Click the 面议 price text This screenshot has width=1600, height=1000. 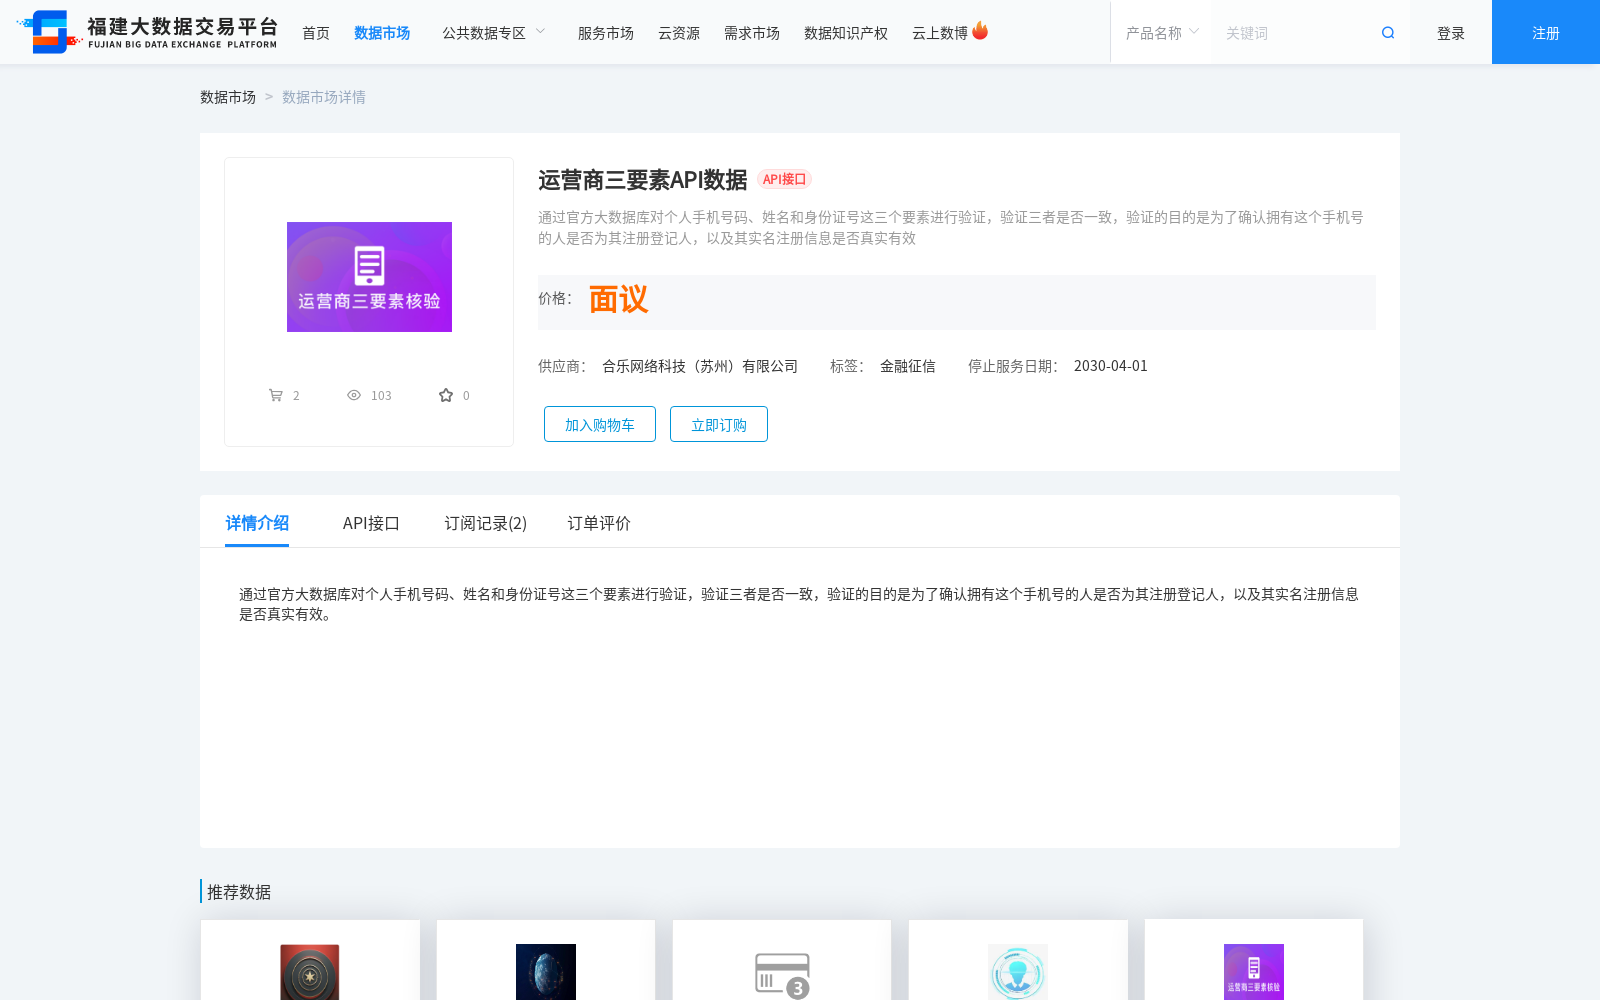pos(618,299)
